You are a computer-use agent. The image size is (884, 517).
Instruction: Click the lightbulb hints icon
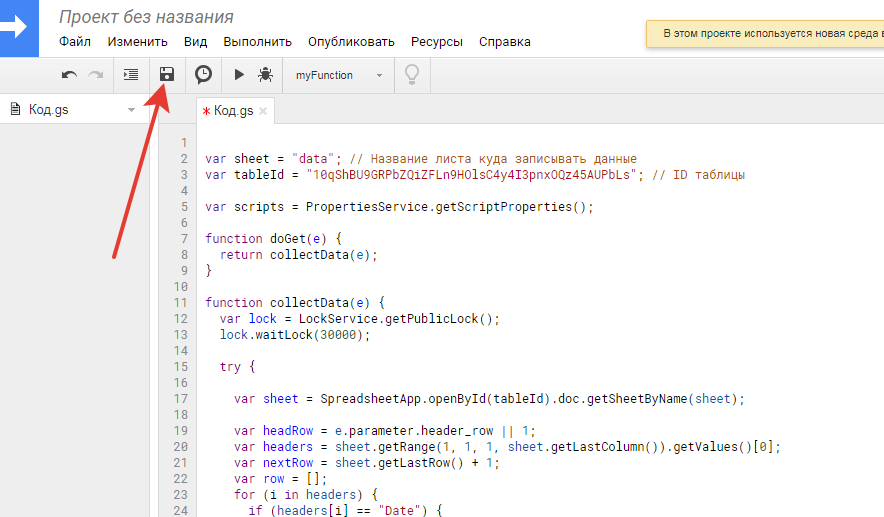[x=412, y=74]
